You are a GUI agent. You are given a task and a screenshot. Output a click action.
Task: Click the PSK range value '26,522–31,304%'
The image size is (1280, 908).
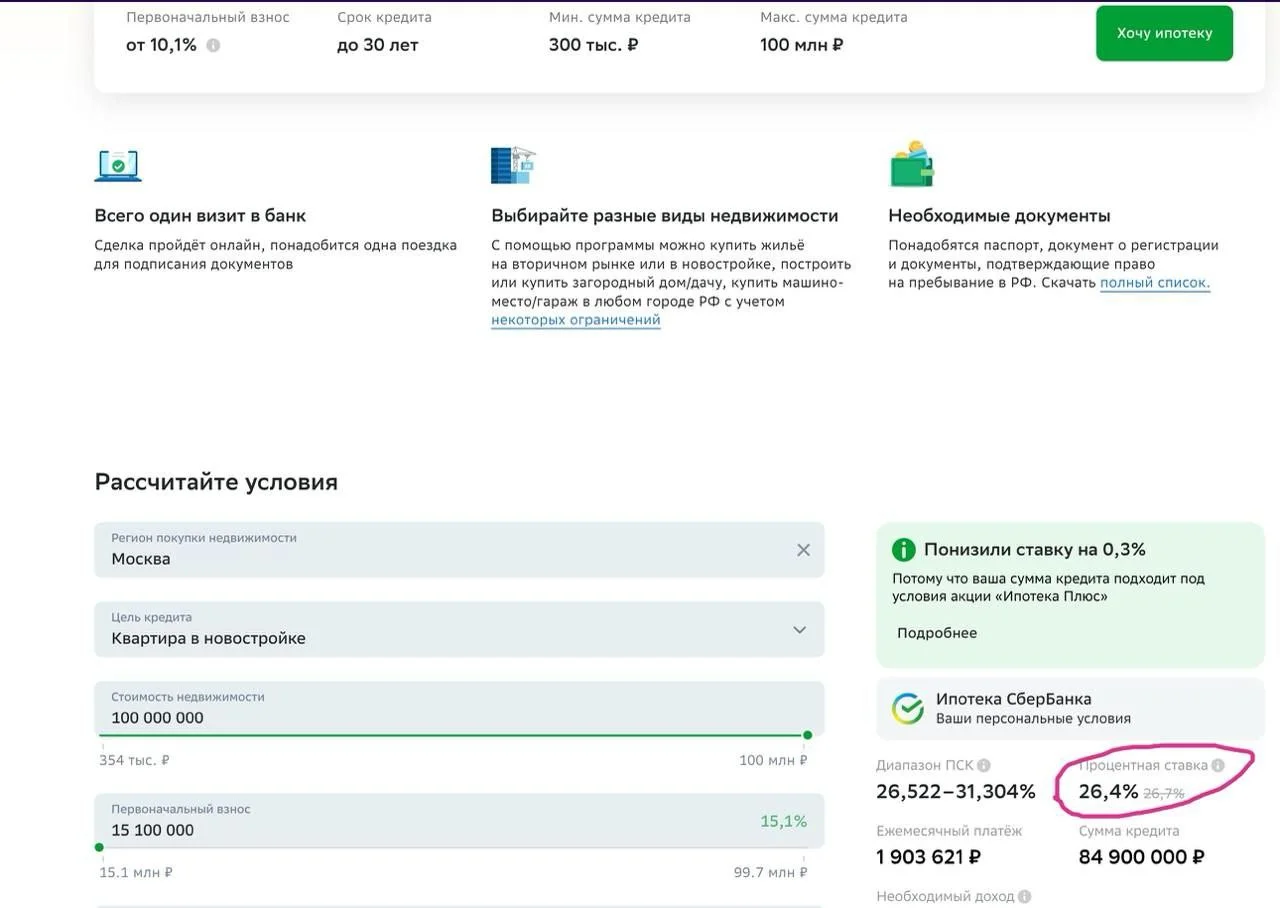(956, 792)
